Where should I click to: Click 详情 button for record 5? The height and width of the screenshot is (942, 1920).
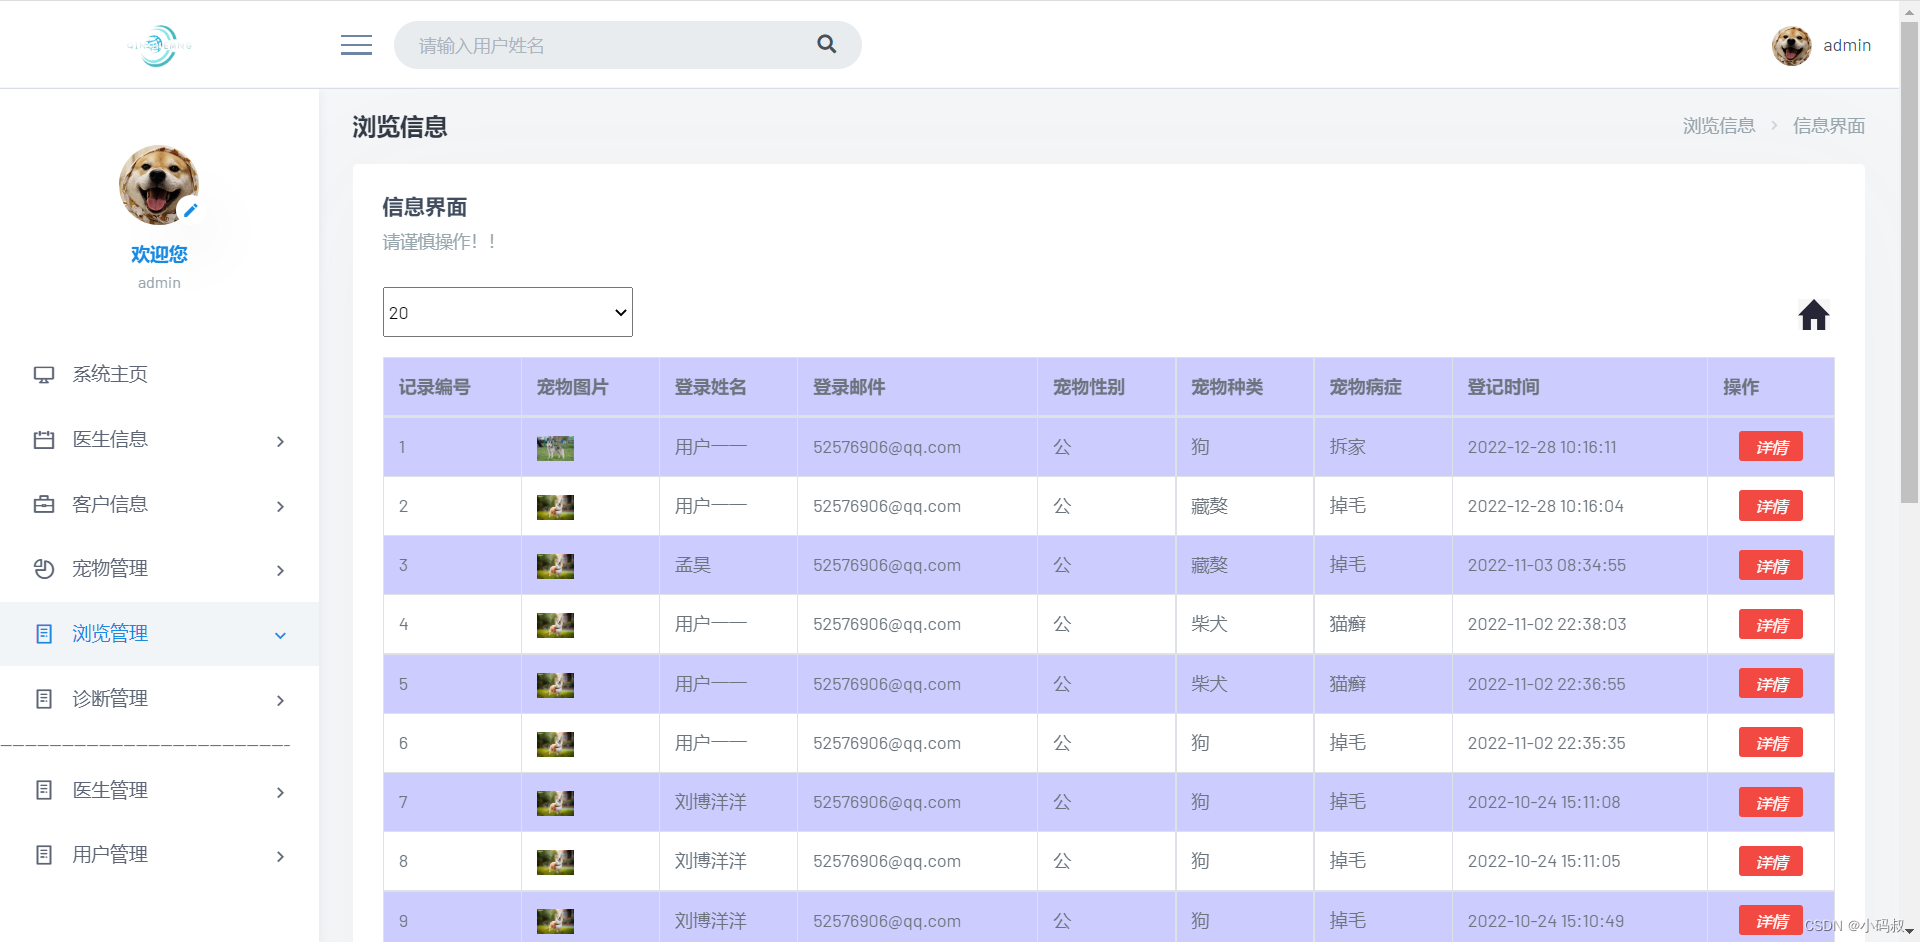click(1771, 684)
